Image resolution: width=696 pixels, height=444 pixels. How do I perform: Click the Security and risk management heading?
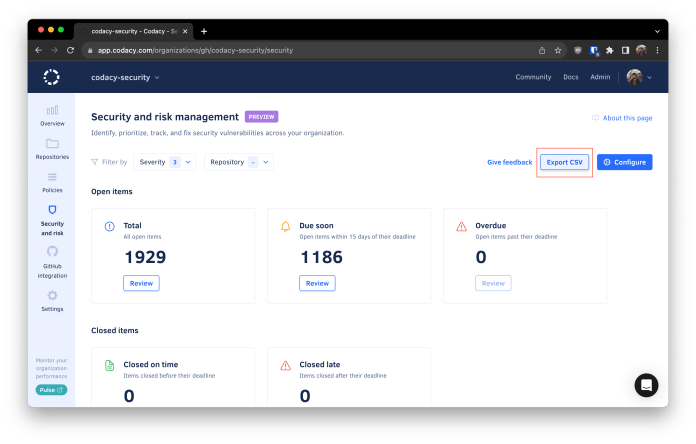click(x=165, y=117)
